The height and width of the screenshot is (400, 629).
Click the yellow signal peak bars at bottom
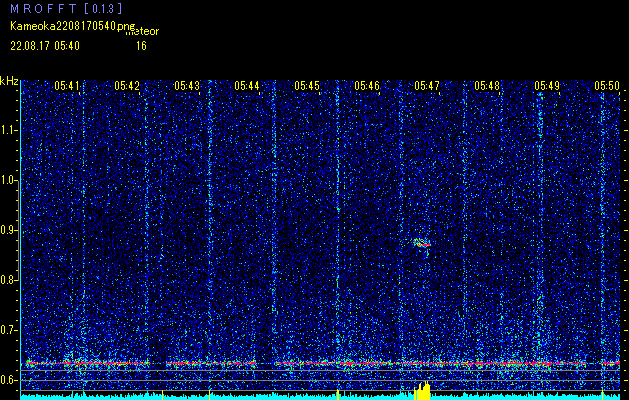coord(422,391)
